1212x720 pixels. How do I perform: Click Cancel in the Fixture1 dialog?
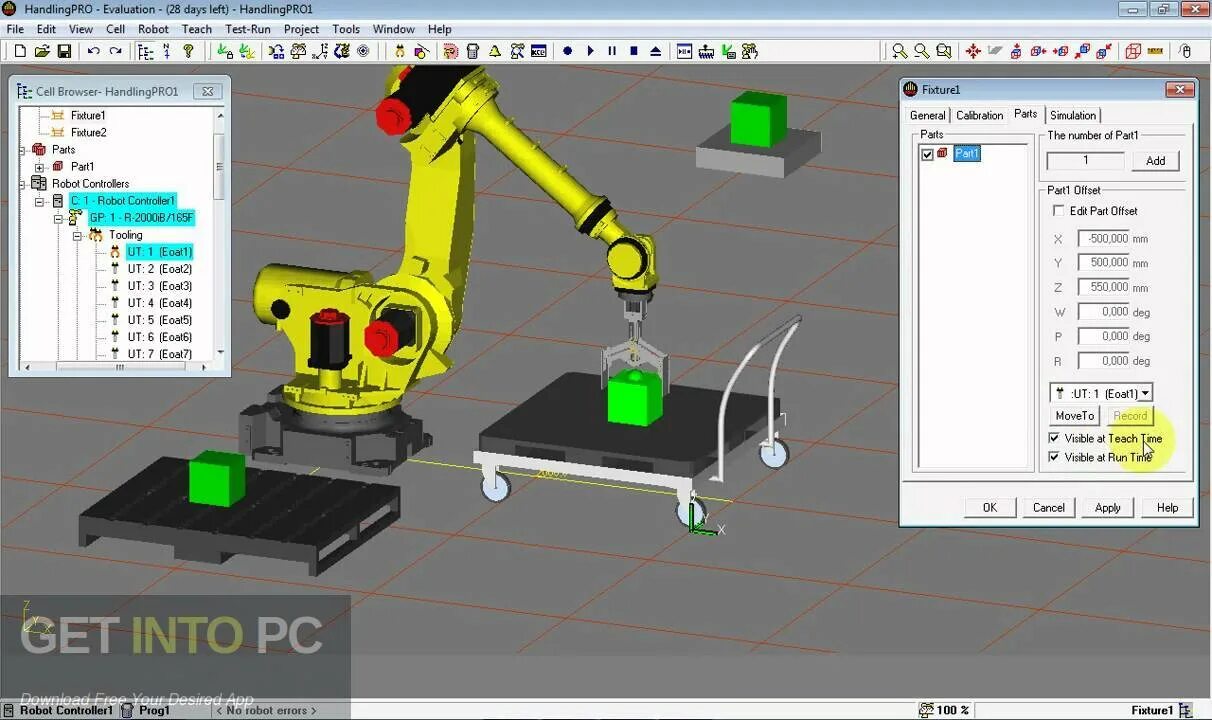click(x=1049, y=508)
